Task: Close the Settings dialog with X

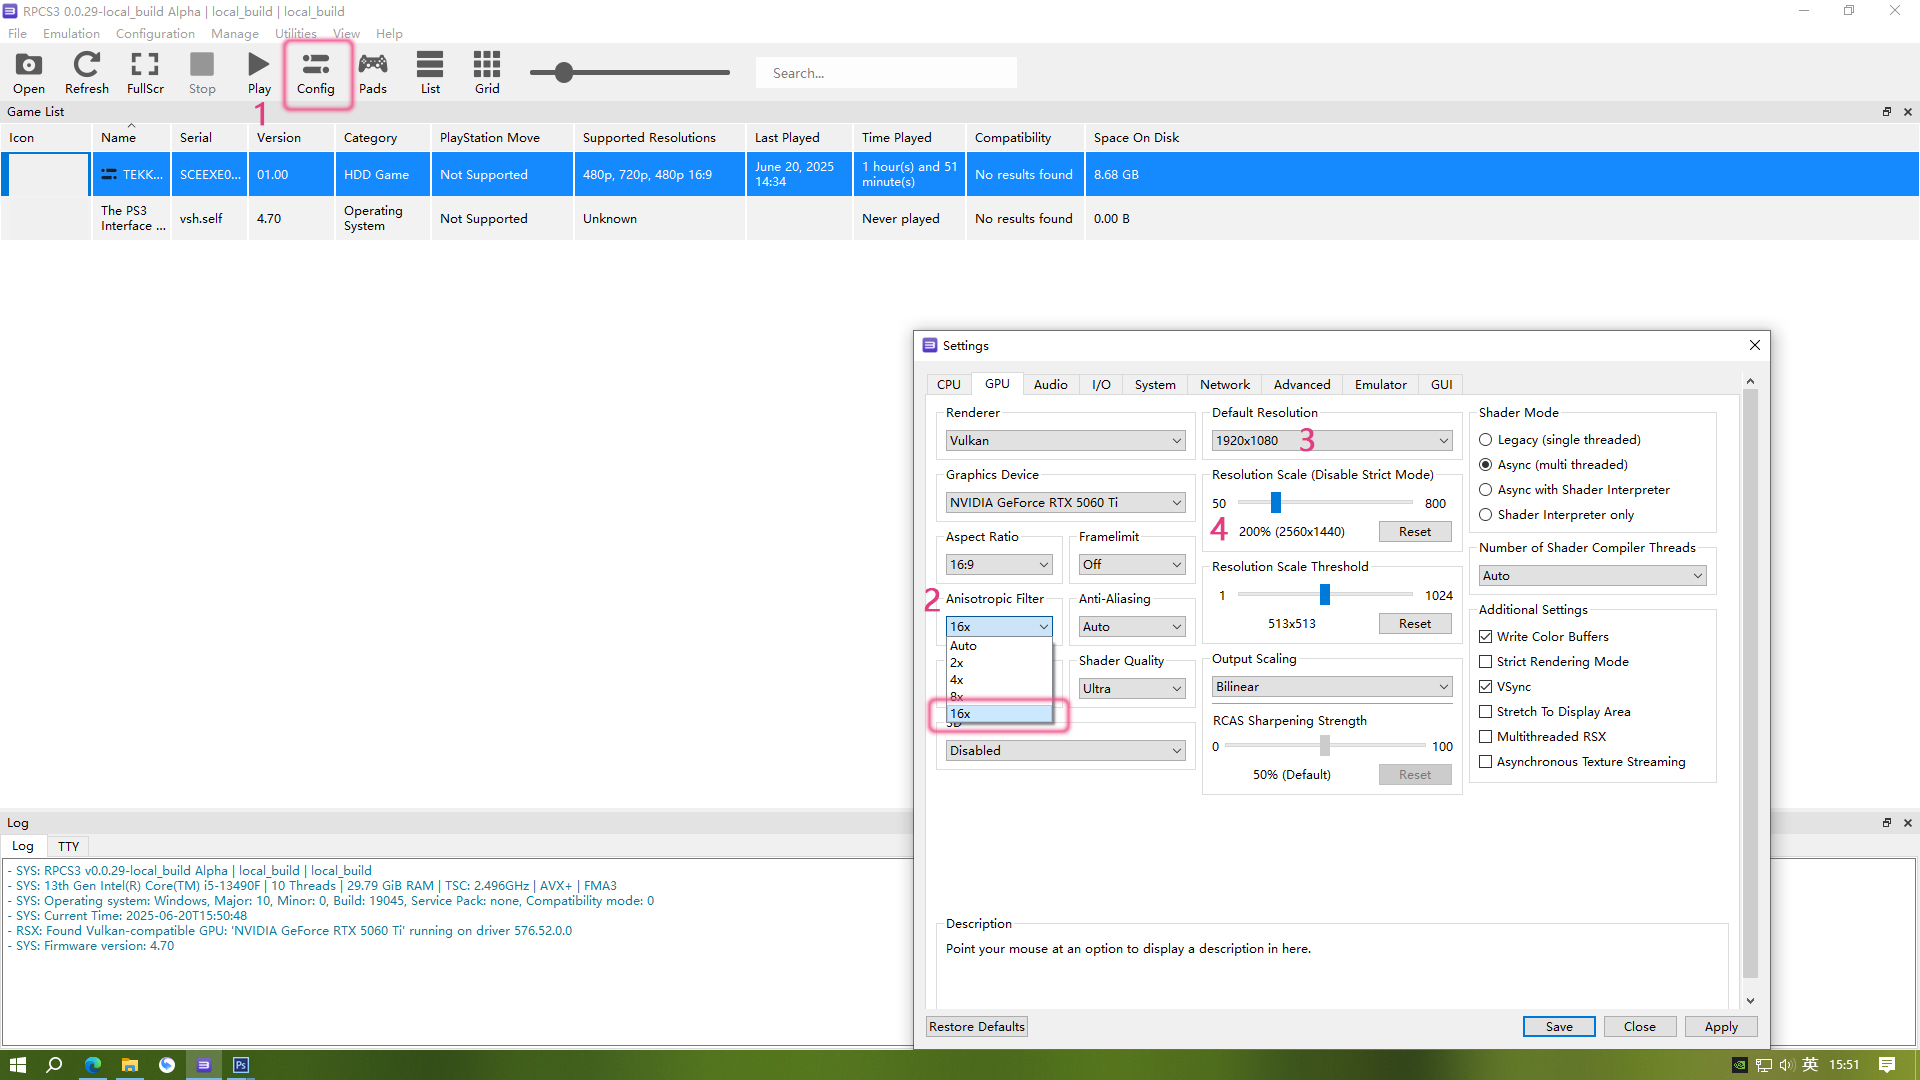Action: click(1755, 345)
